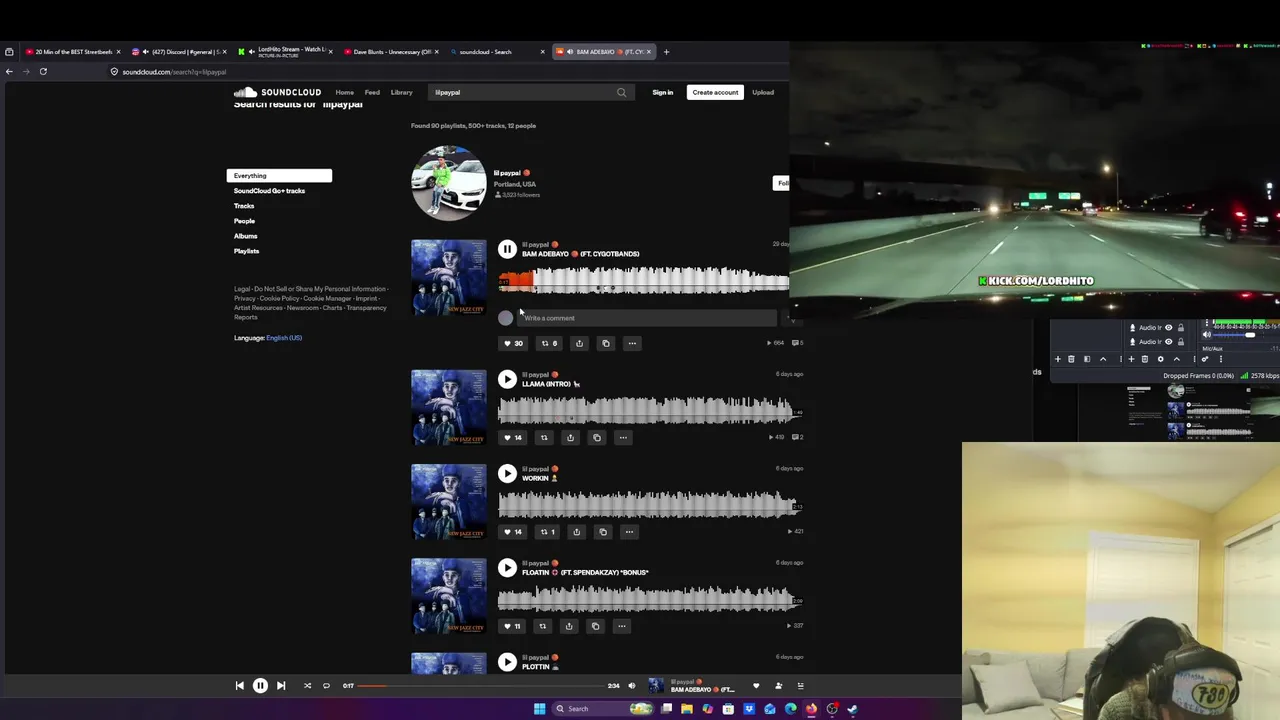Share the WORKIN track
This screenshot has width=1280, height=720.
pyautogui.click(x=576, y=532)
